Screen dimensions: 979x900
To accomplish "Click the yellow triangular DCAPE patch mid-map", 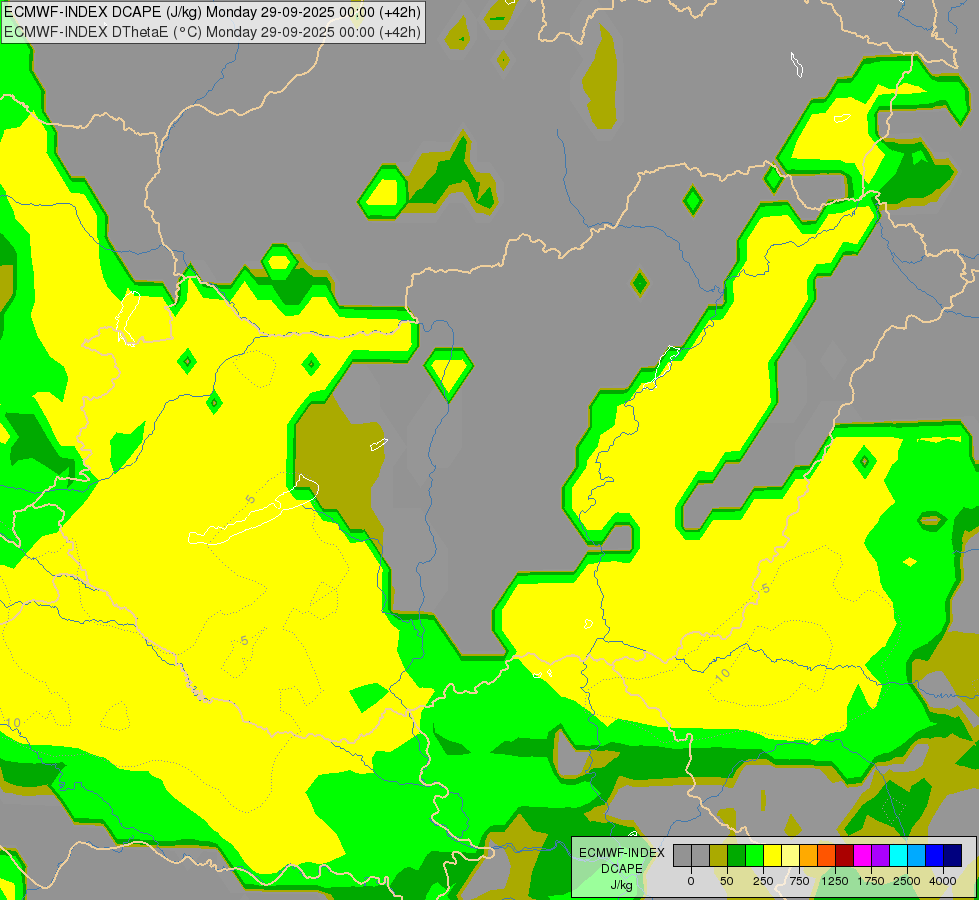I will [450, 368].
